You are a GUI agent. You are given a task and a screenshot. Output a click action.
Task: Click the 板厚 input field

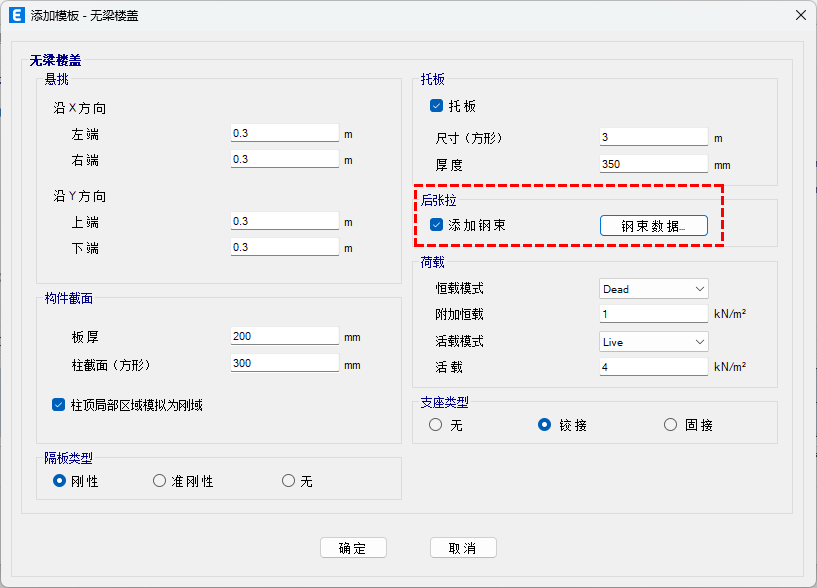coord(284,337)
